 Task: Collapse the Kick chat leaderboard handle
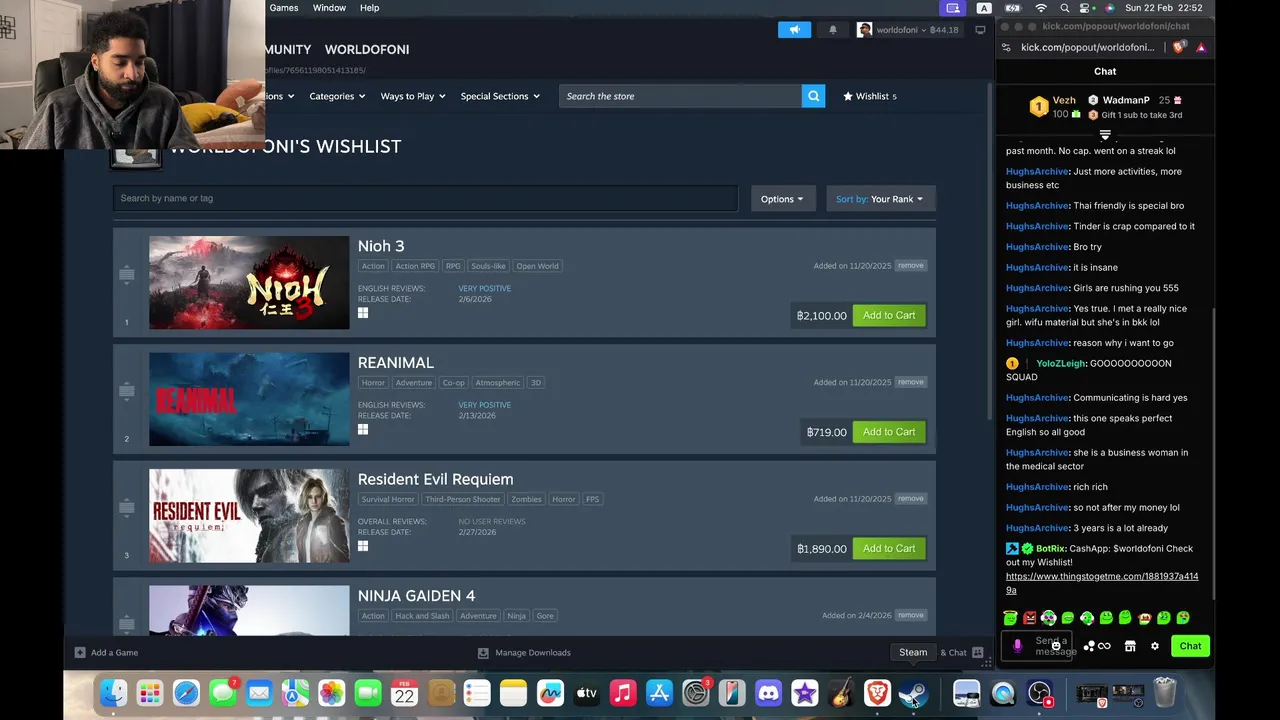tap(1105, 134)
